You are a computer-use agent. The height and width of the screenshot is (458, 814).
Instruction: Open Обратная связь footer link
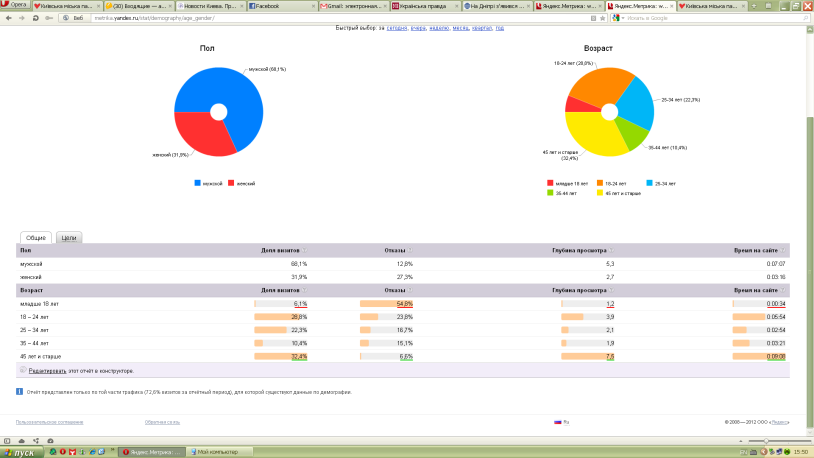(162, 422)
